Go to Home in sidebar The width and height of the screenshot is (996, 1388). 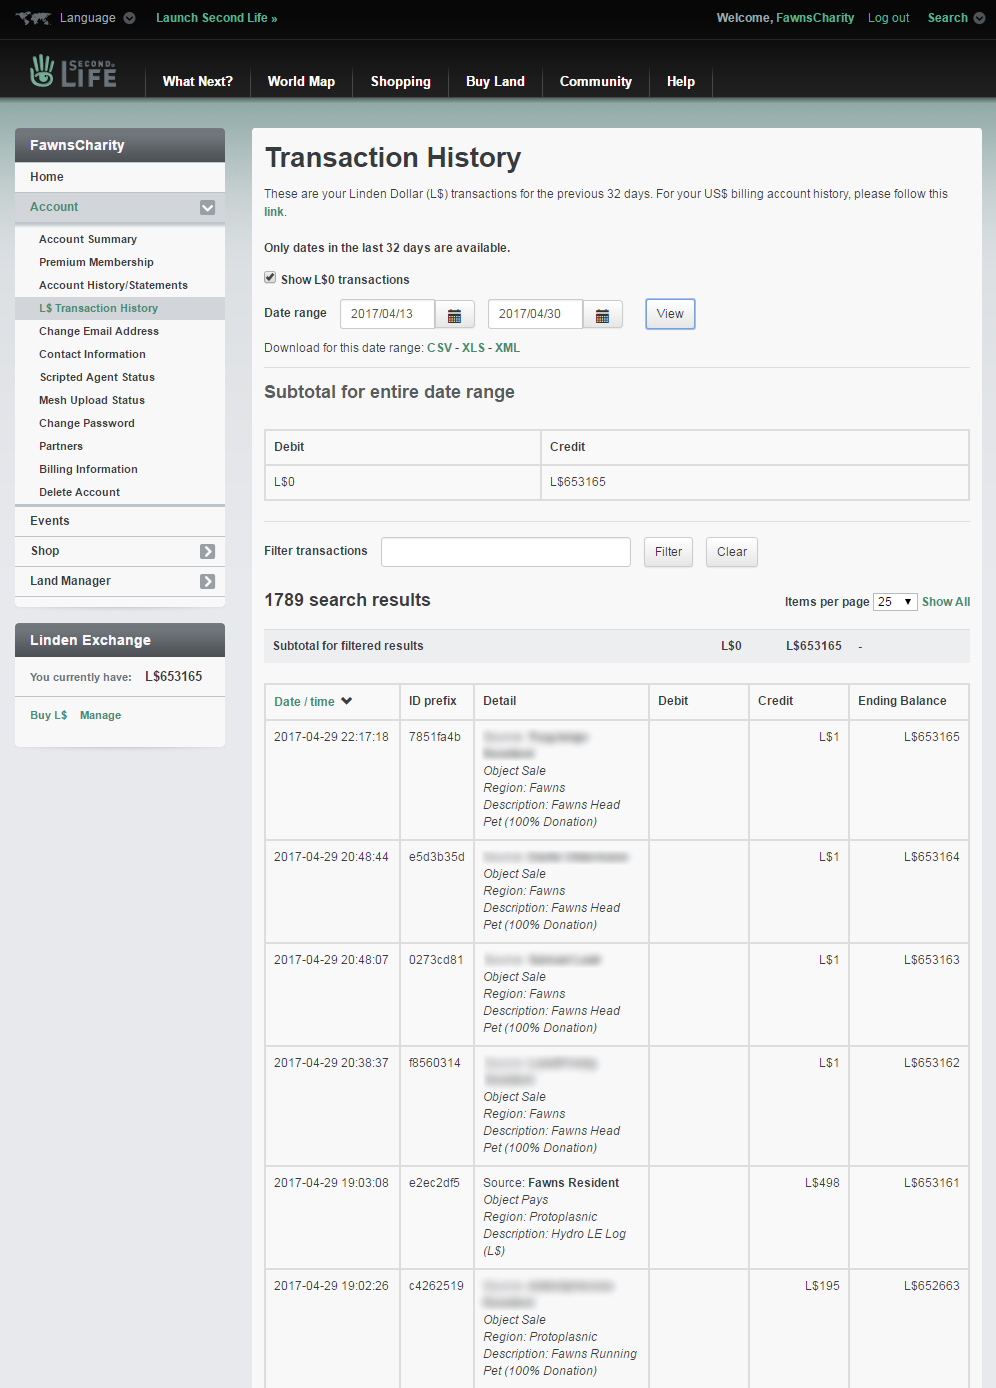click(47, 177)
